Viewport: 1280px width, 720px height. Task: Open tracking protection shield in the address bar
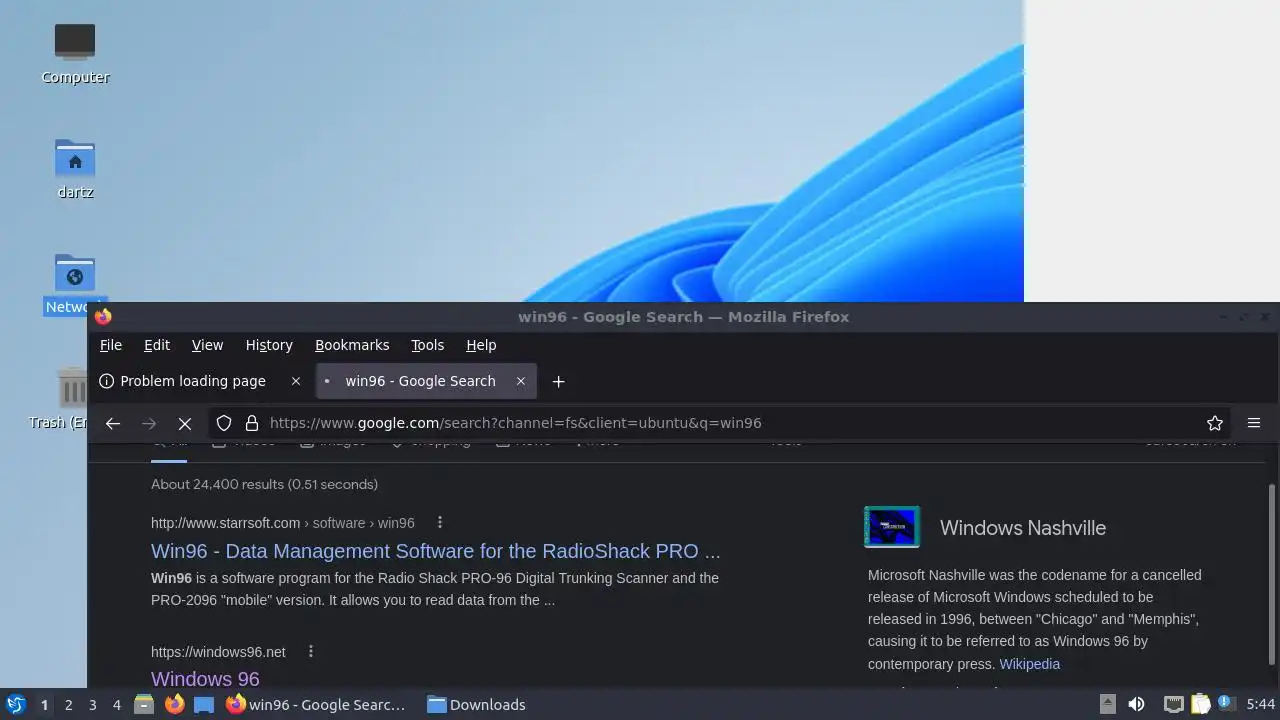pyautogui.click(x=224, y=423)
